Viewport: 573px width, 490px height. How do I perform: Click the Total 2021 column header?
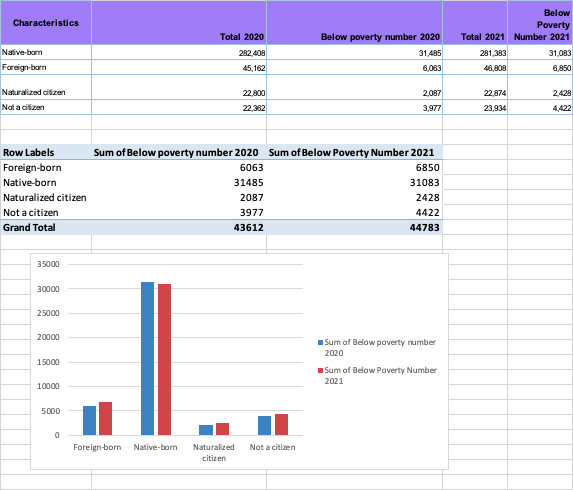[x=475, y=23]
